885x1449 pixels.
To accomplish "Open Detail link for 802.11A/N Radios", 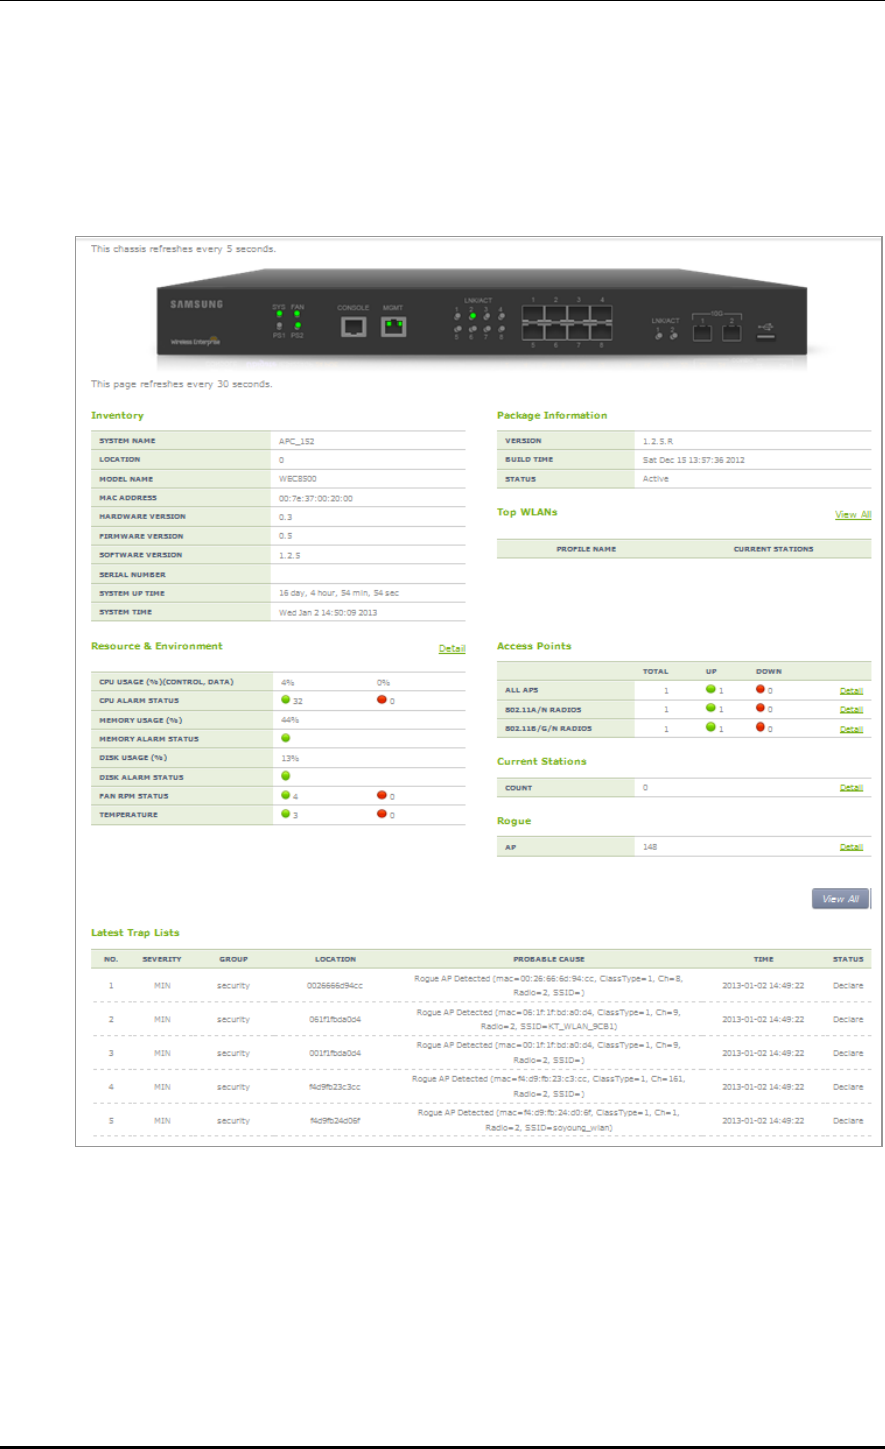I will [x=851, y=710].
